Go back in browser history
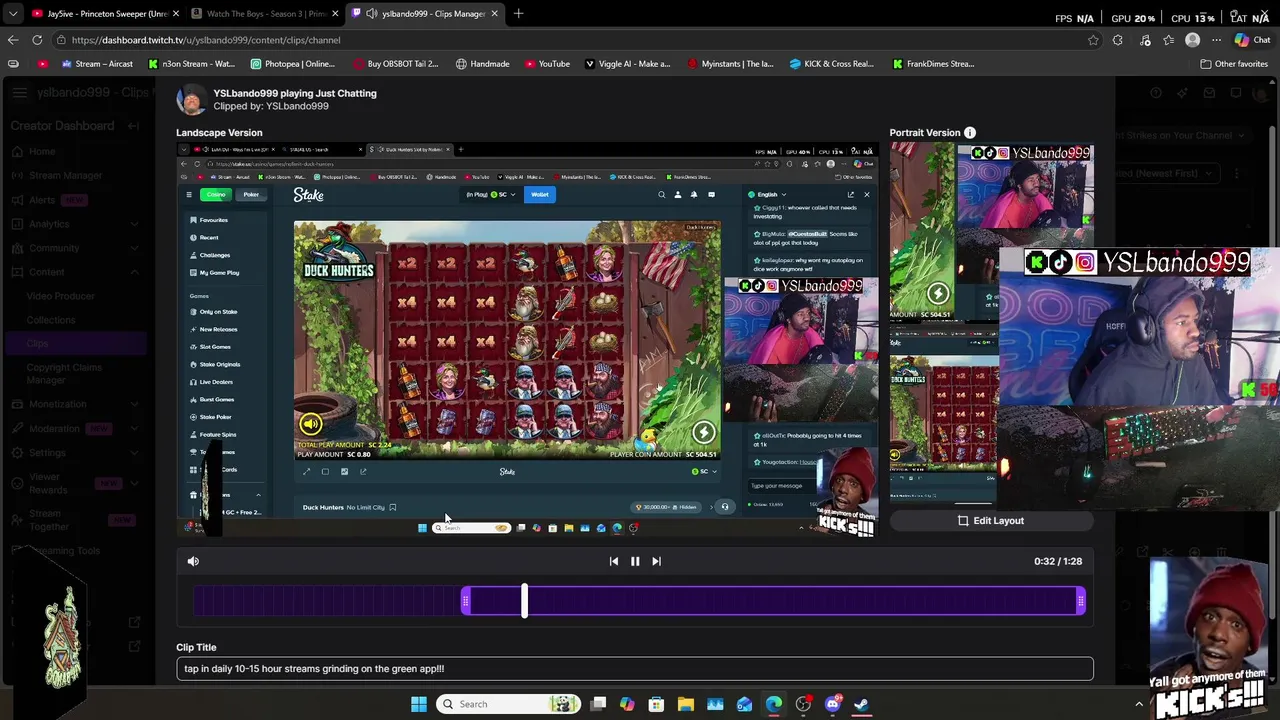Image resolution: width=1280 pixels, height=720 pixels. pyautogui.click(x=13, y=40)
